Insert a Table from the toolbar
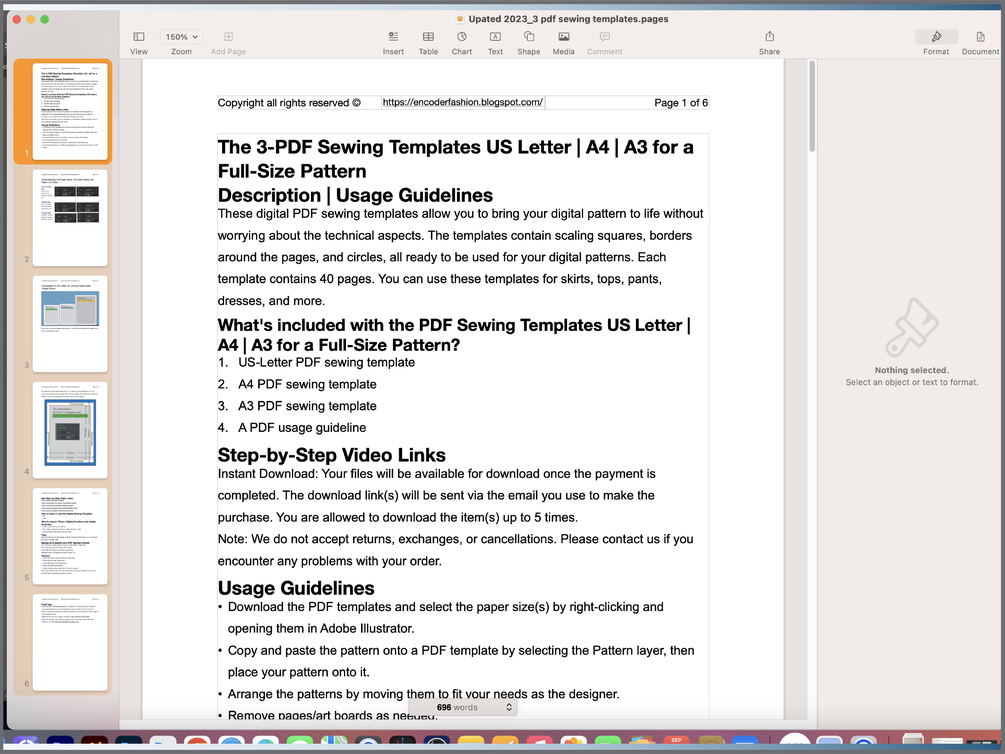1005x754 pixels. (x=428, y=43)
